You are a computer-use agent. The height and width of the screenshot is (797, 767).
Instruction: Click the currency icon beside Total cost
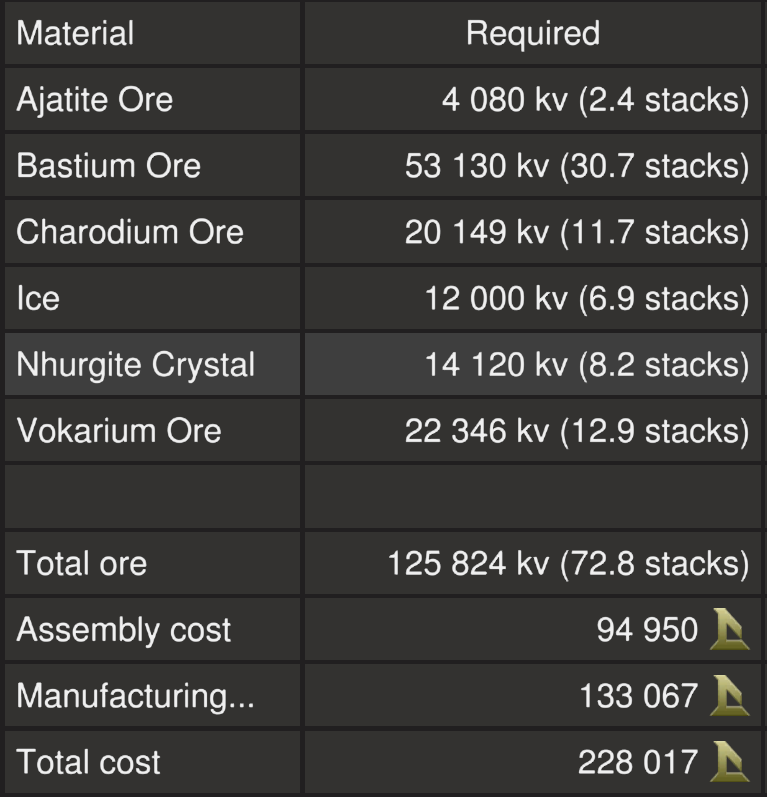click(x=729, y=762)
